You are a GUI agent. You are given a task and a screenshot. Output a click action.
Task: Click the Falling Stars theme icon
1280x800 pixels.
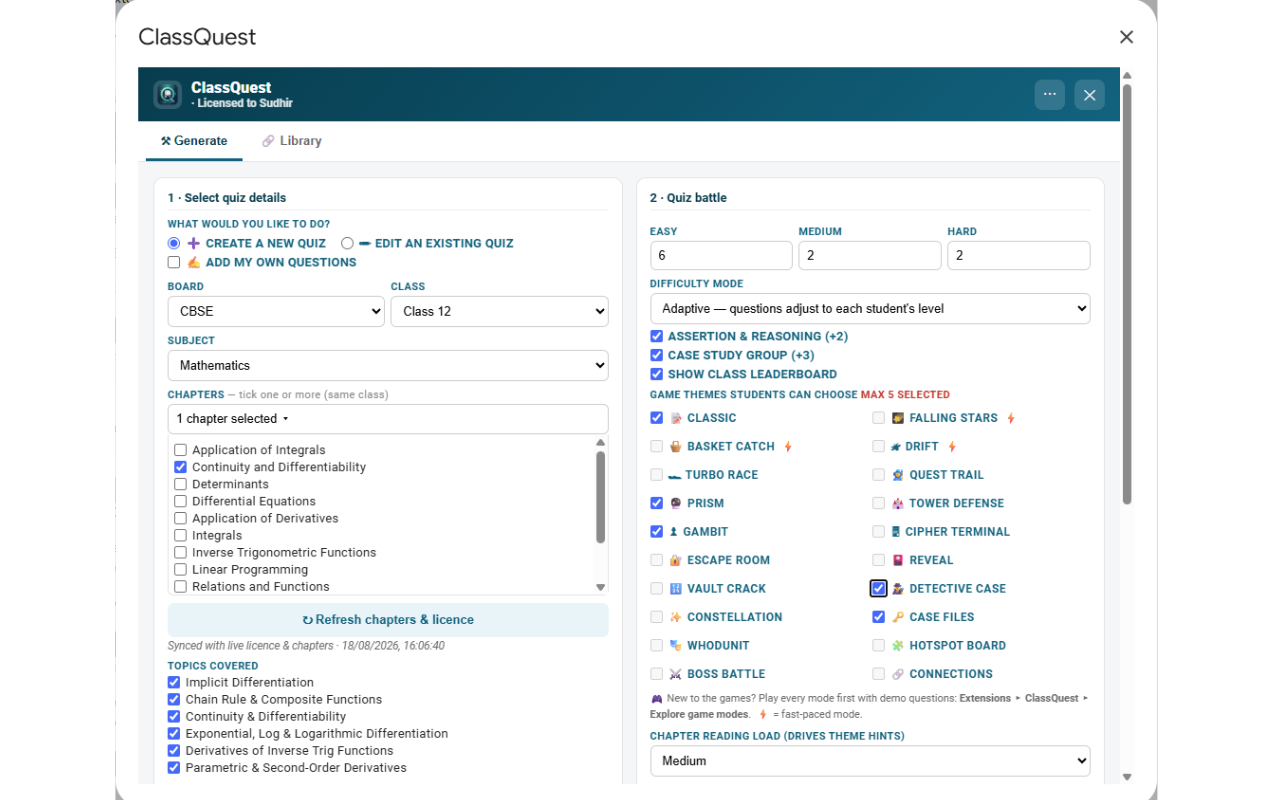pyautogui.click(x=898, y=418)
